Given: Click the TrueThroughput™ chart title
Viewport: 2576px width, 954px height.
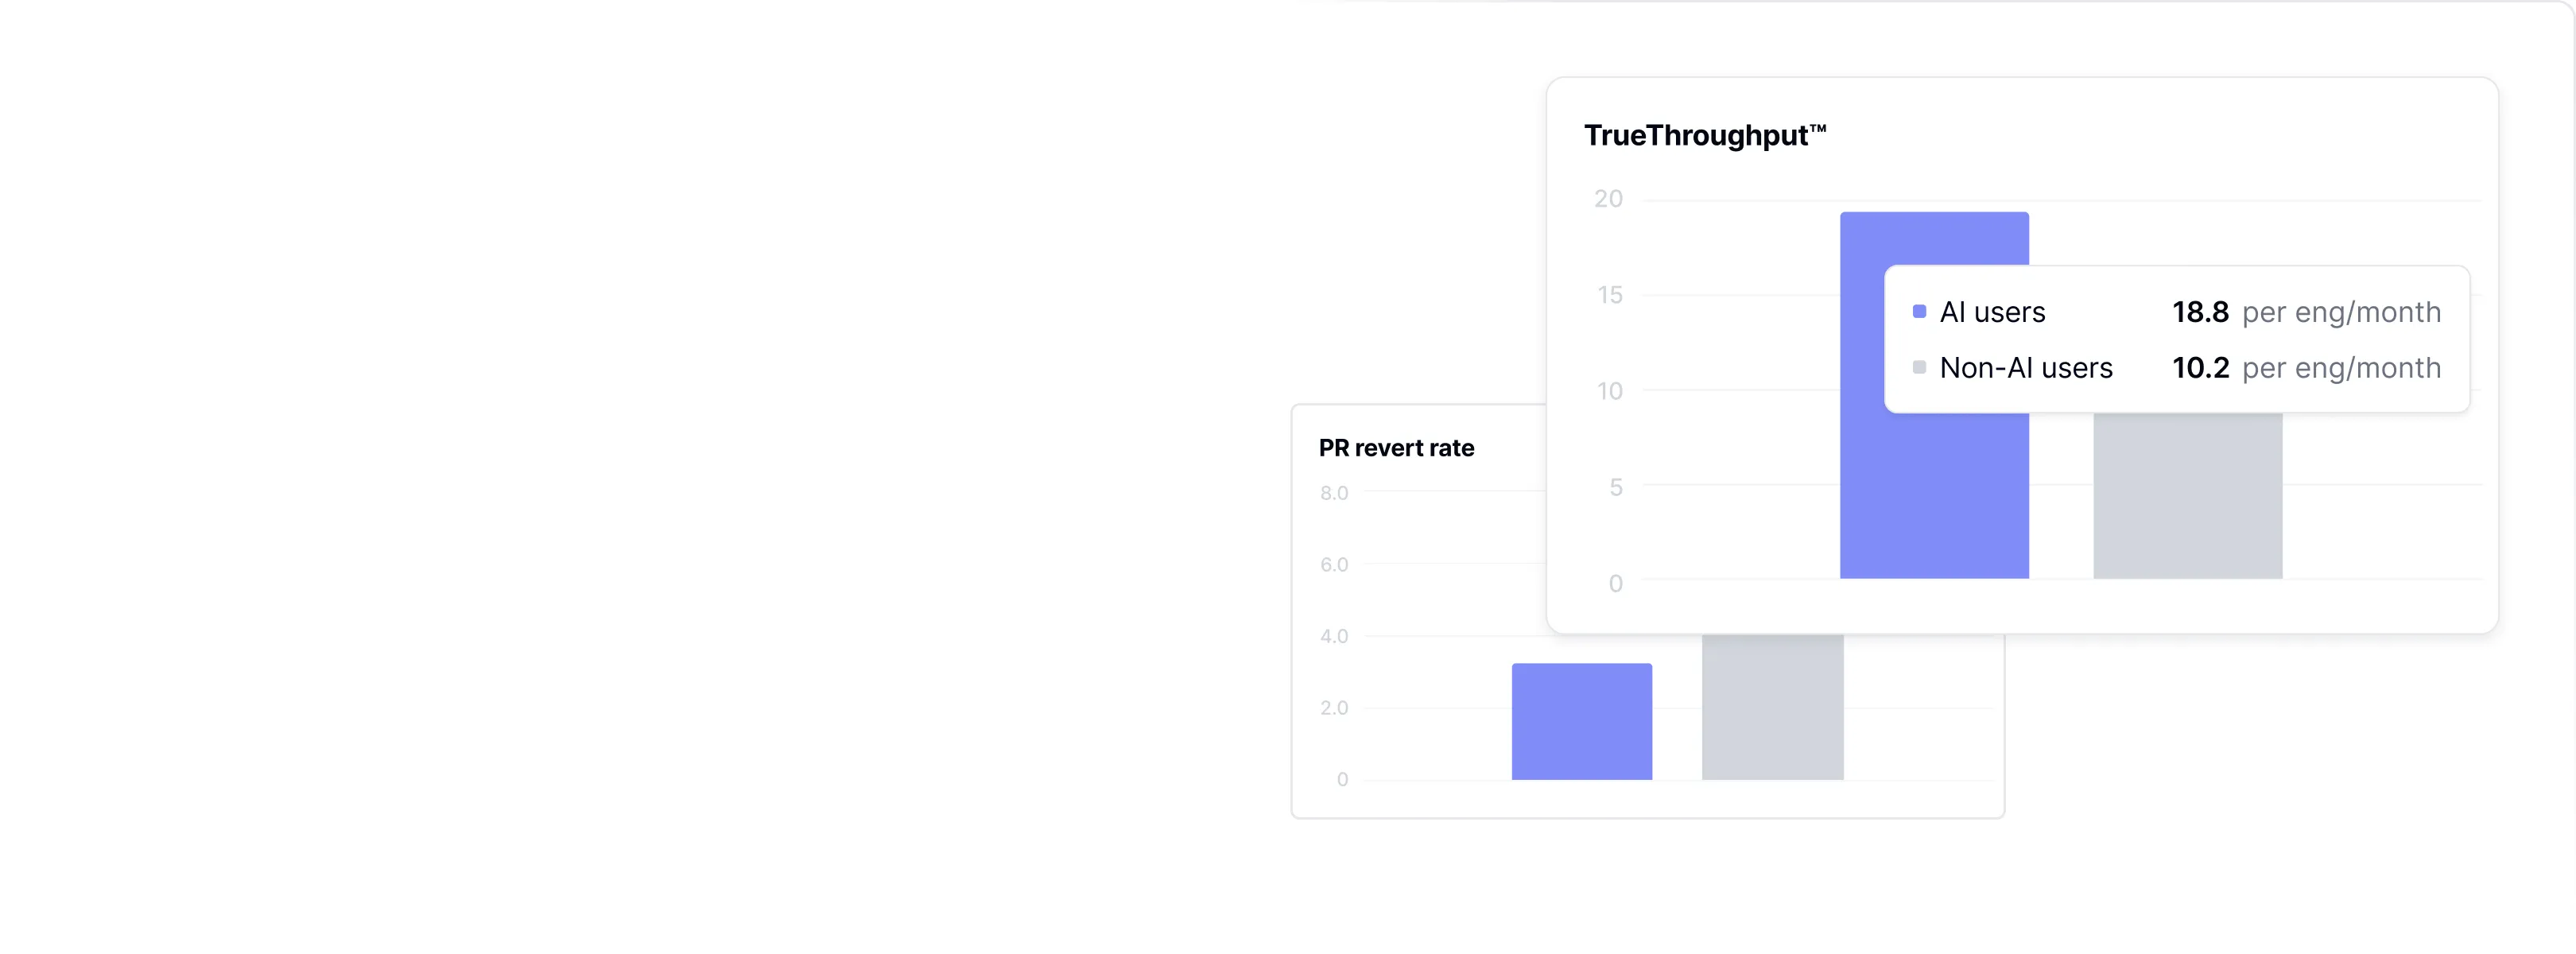Looking at the screenshot, I should point(1704,135).
